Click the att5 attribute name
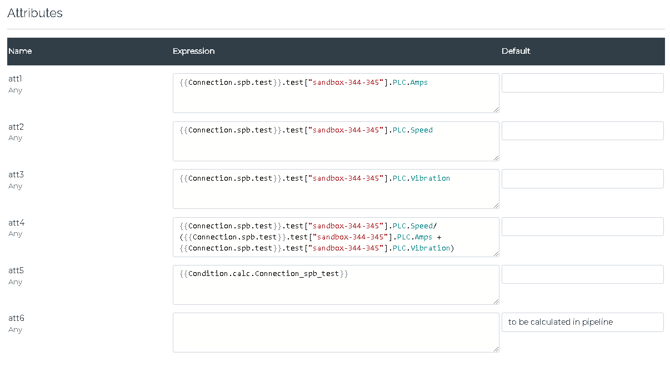The height and width of the screenshot is (368, 670). tap(16, 270)
